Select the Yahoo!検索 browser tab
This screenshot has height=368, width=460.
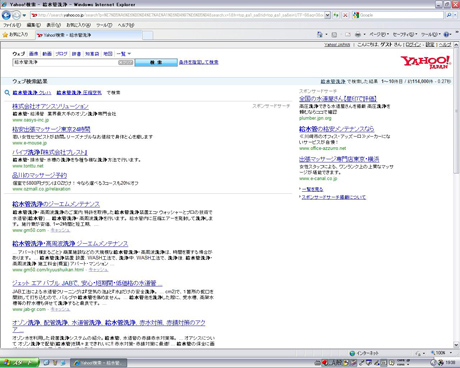88,35
